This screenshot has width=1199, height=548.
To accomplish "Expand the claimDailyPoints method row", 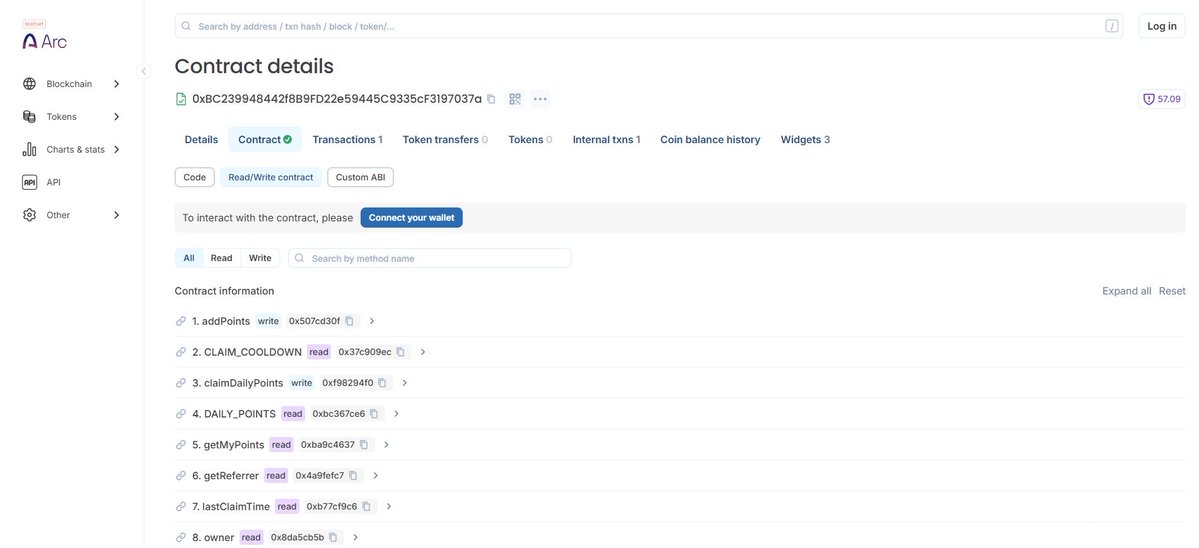I will (405, 383).
